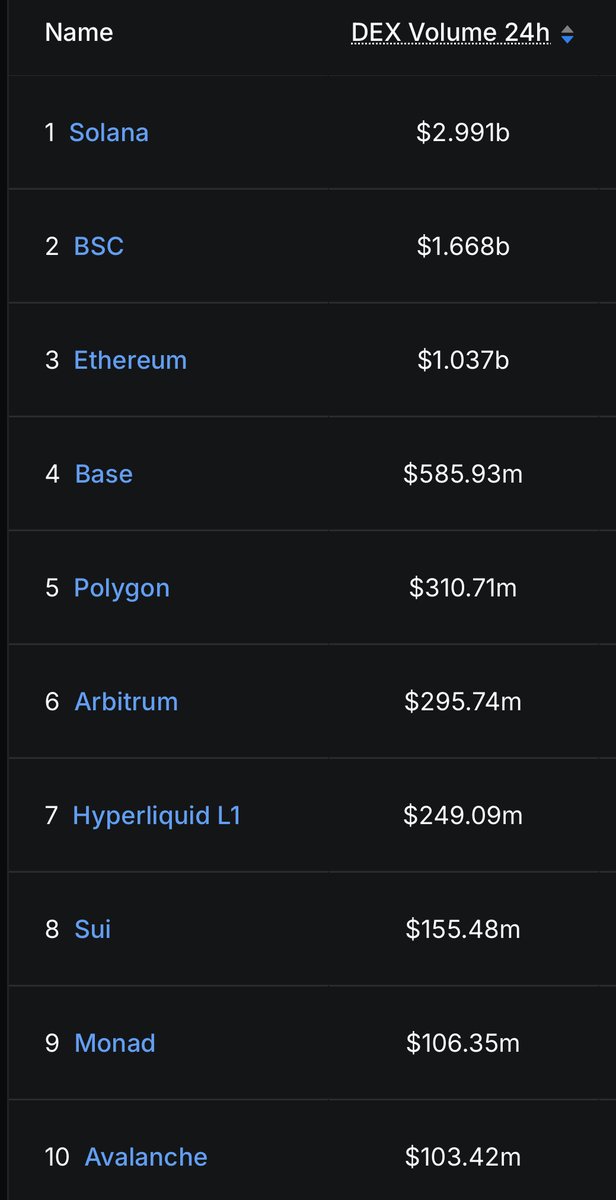Click the sort arrows beside DEX Volume 24h
Screen dimensions: 616x1200
pyautogui.click(x=567, y=34)
